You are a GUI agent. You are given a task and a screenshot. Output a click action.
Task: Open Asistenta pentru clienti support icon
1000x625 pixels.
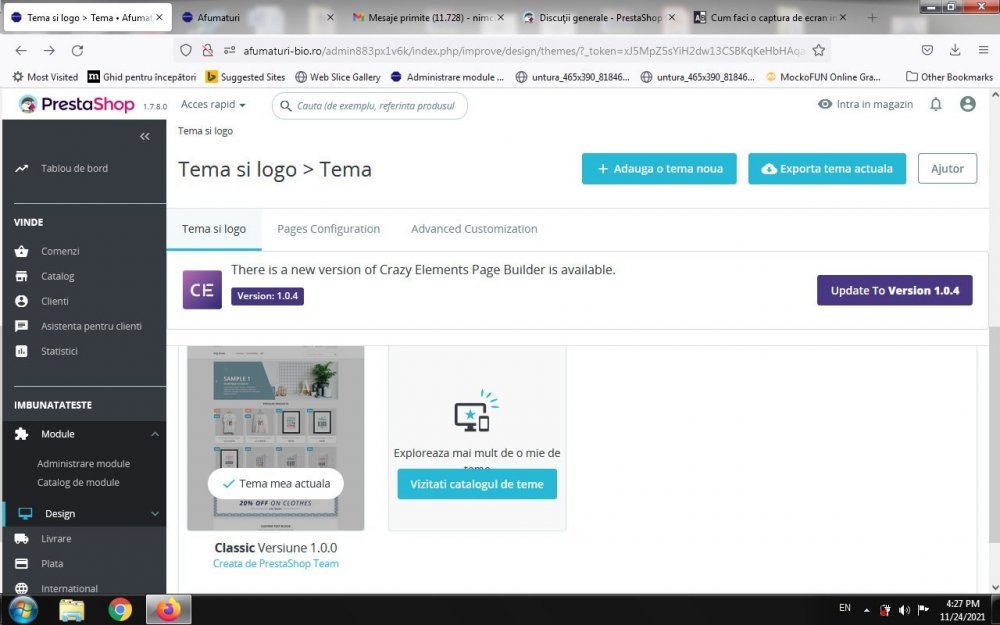[x=22, y=326]
